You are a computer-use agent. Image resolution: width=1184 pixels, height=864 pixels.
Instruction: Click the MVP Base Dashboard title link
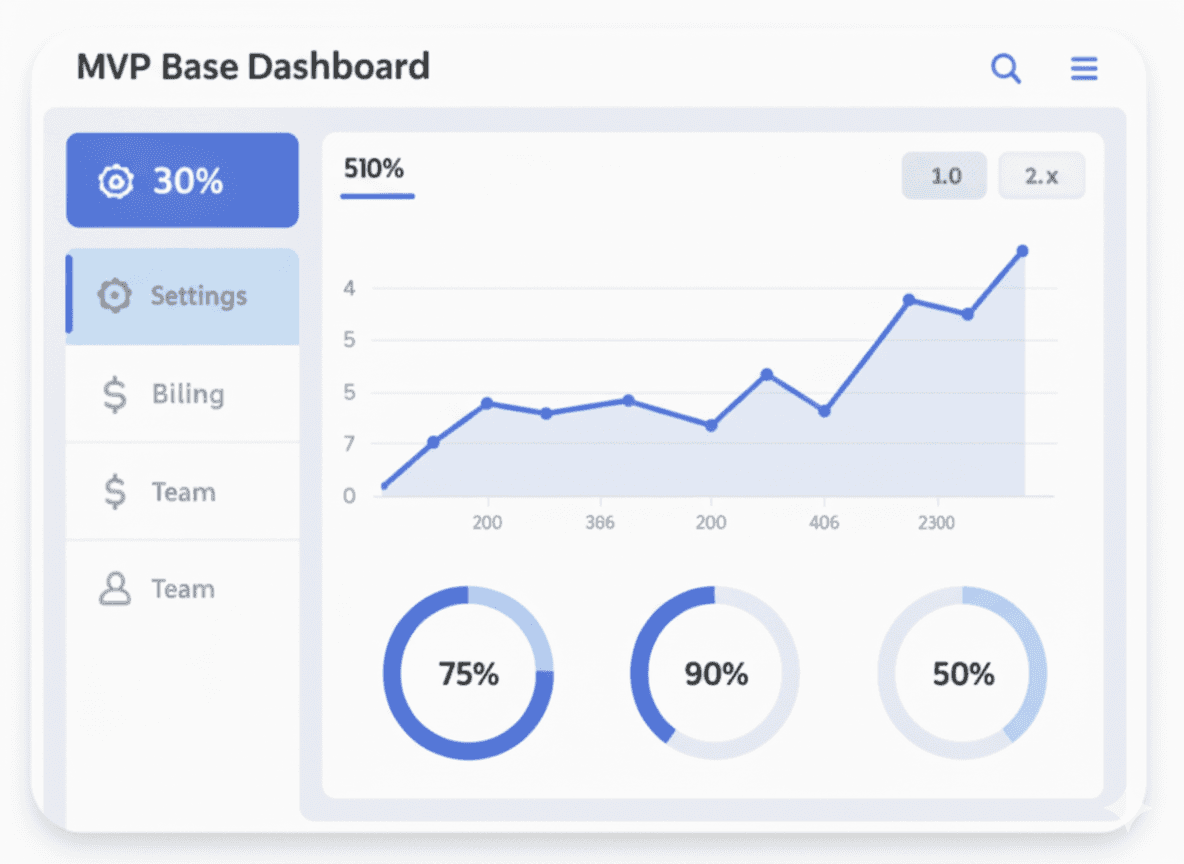[x=253, y=66]
